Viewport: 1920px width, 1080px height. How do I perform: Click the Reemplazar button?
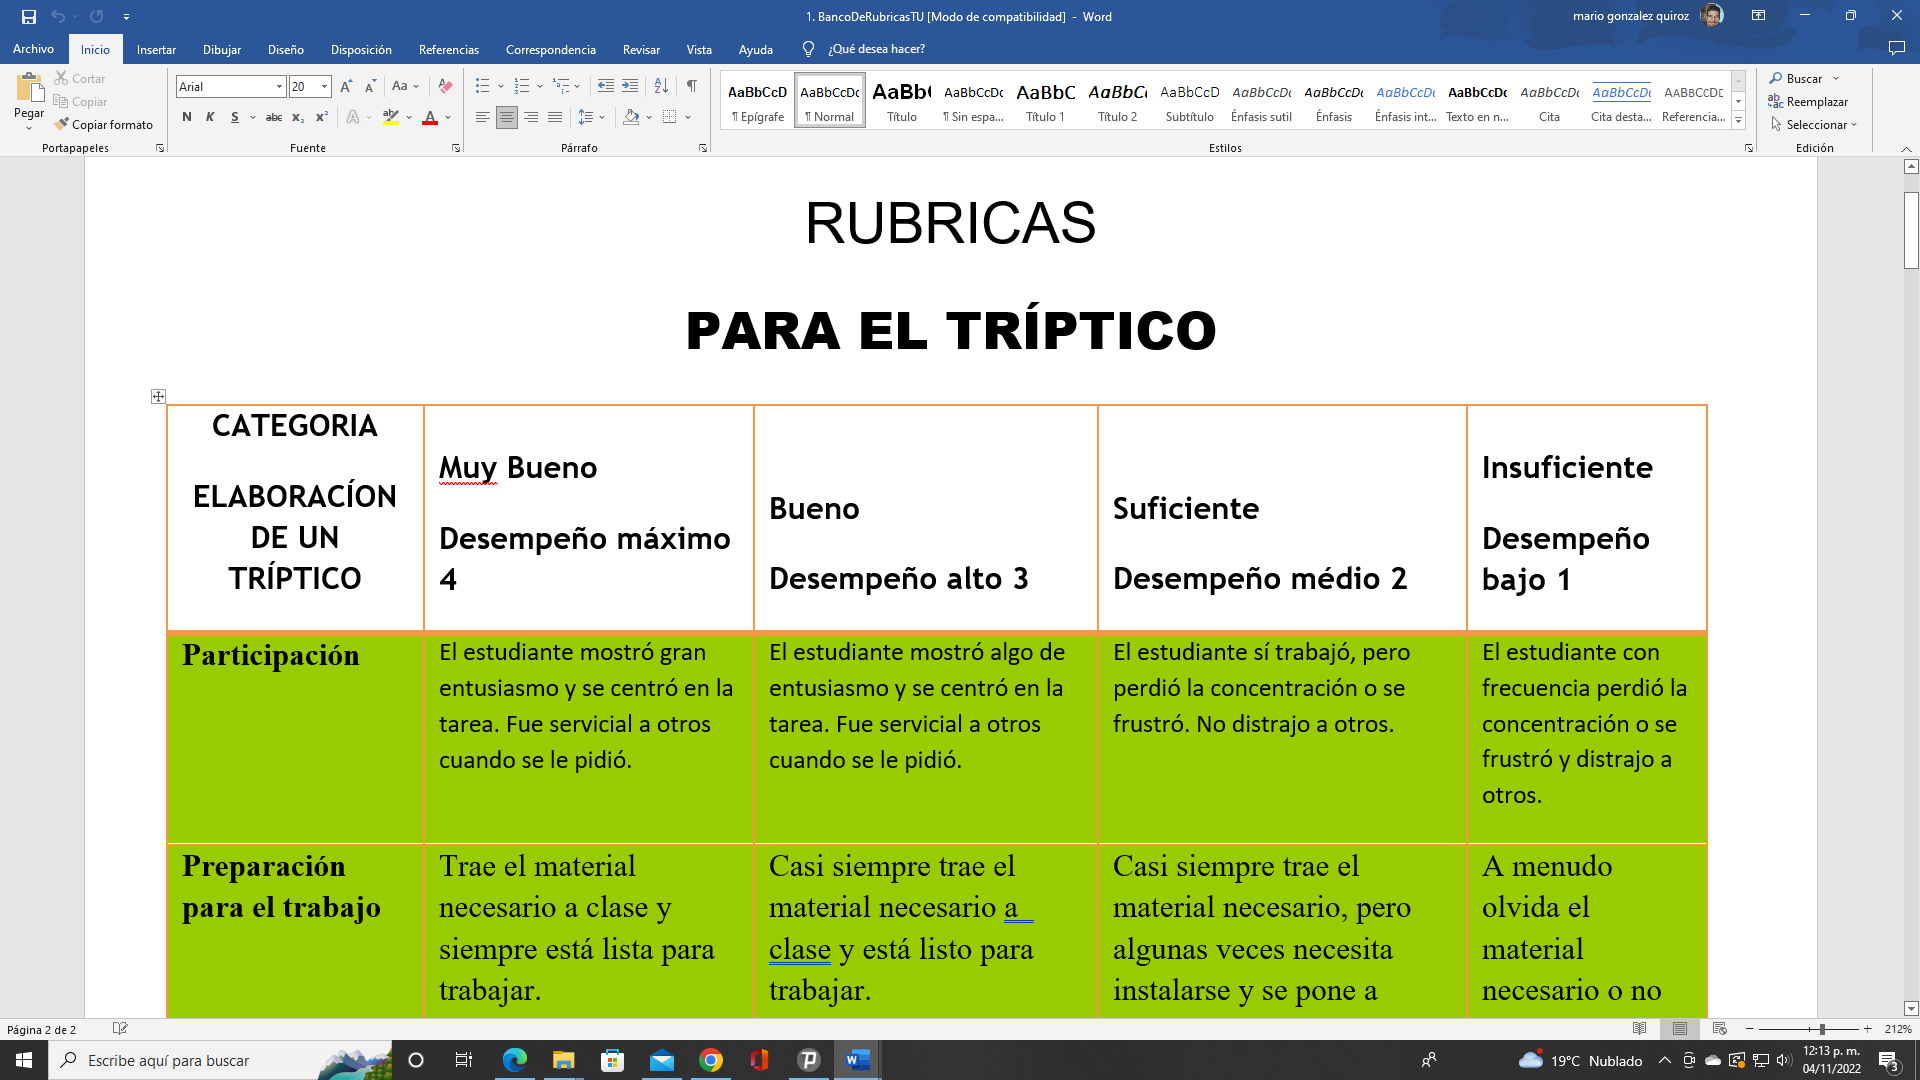tap(1808, 101)
